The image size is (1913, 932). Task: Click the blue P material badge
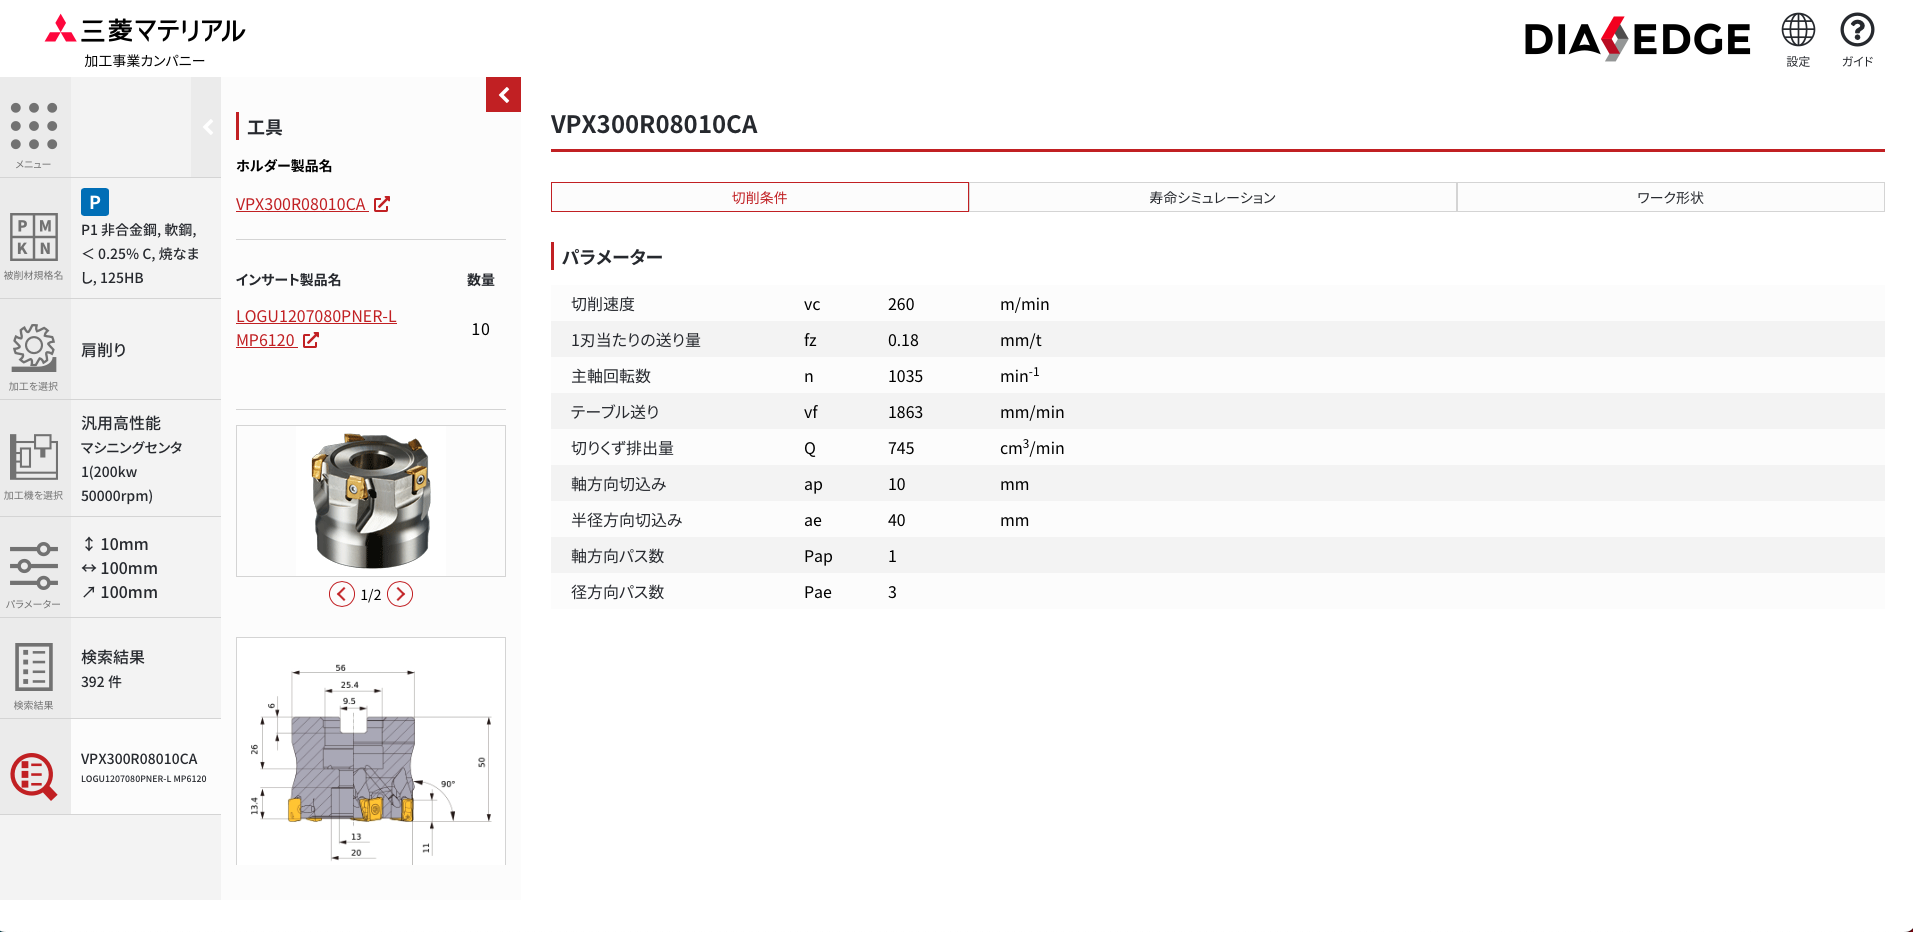pyautogui.click(x=95, y=202)
